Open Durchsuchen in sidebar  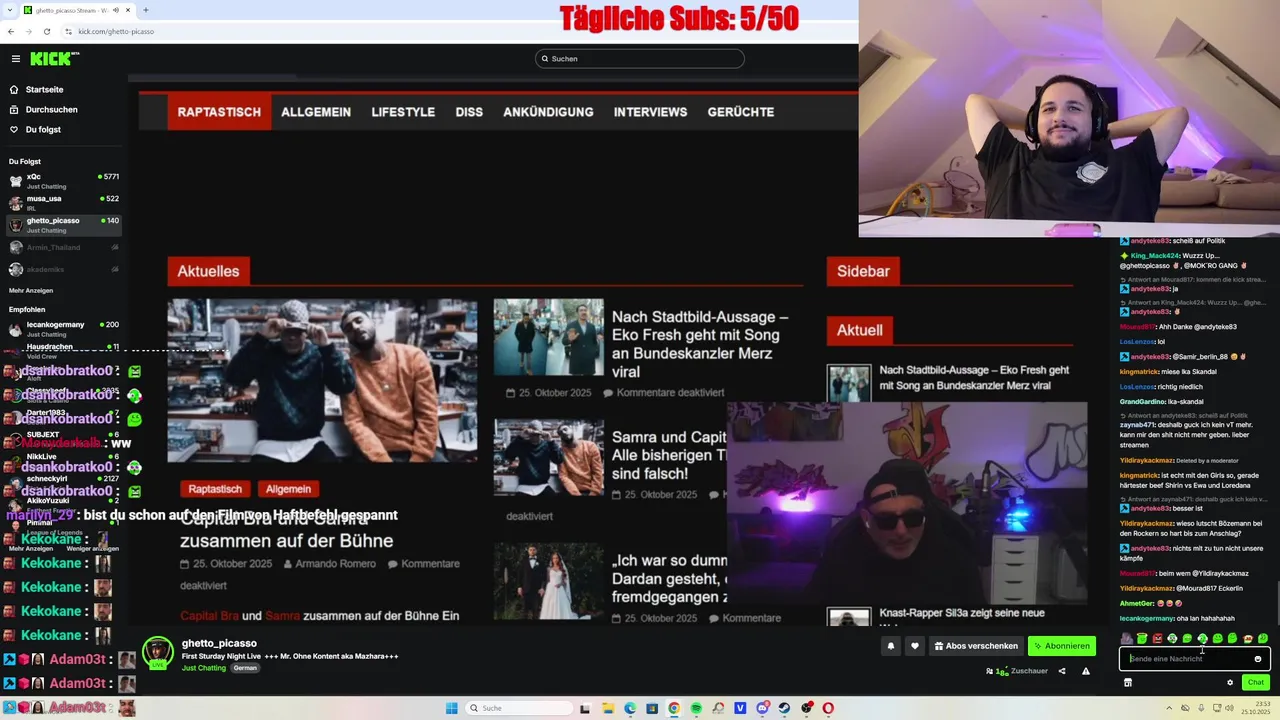pyautogui.click(x=42, y=109)
